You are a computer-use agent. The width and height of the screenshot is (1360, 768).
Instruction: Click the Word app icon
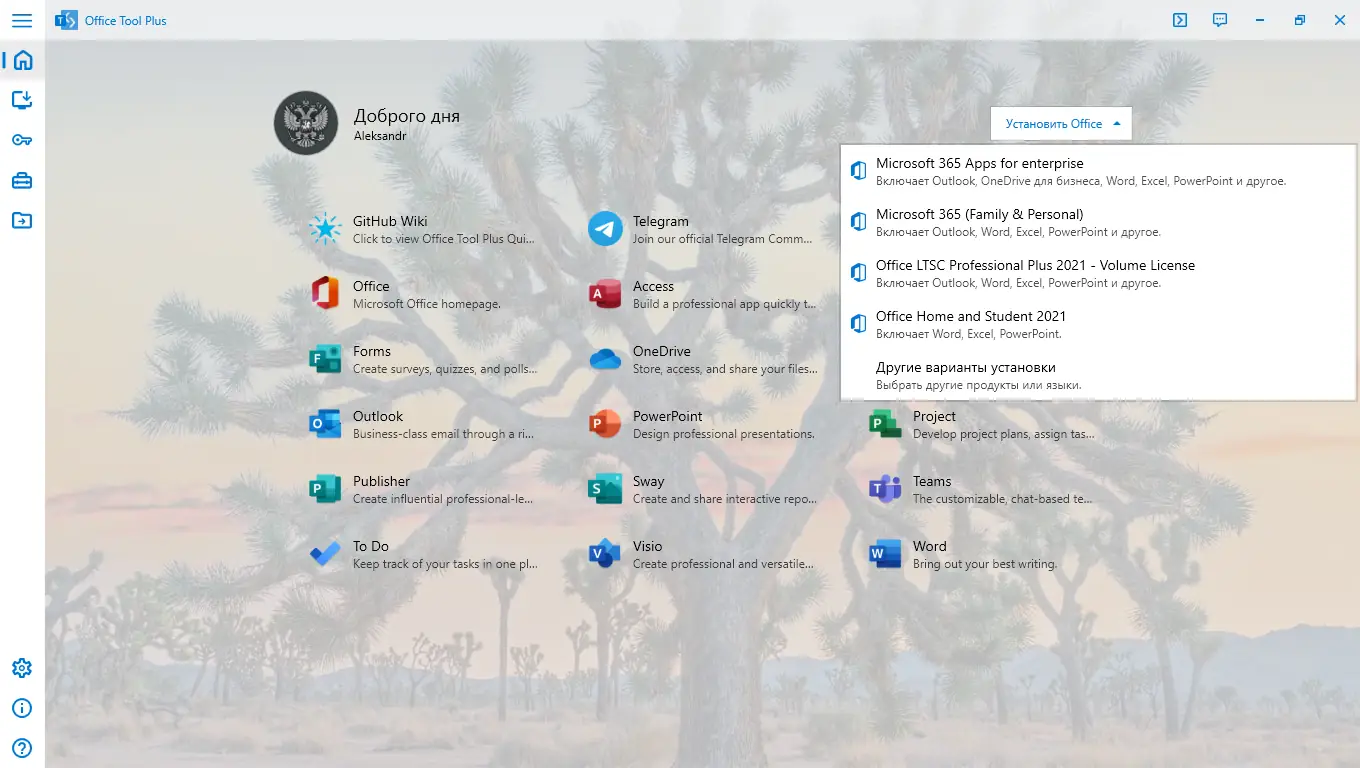tap(885, 554)
